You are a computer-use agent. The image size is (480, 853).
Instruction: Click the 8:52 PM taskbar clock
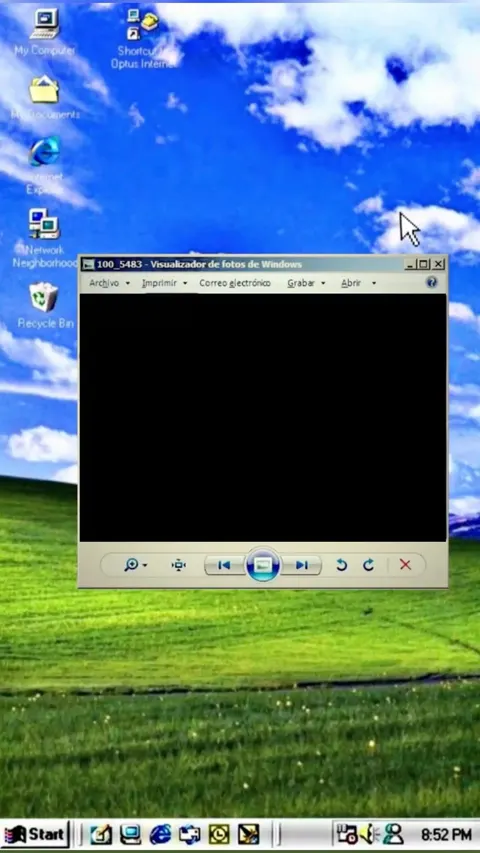point(446,835)
